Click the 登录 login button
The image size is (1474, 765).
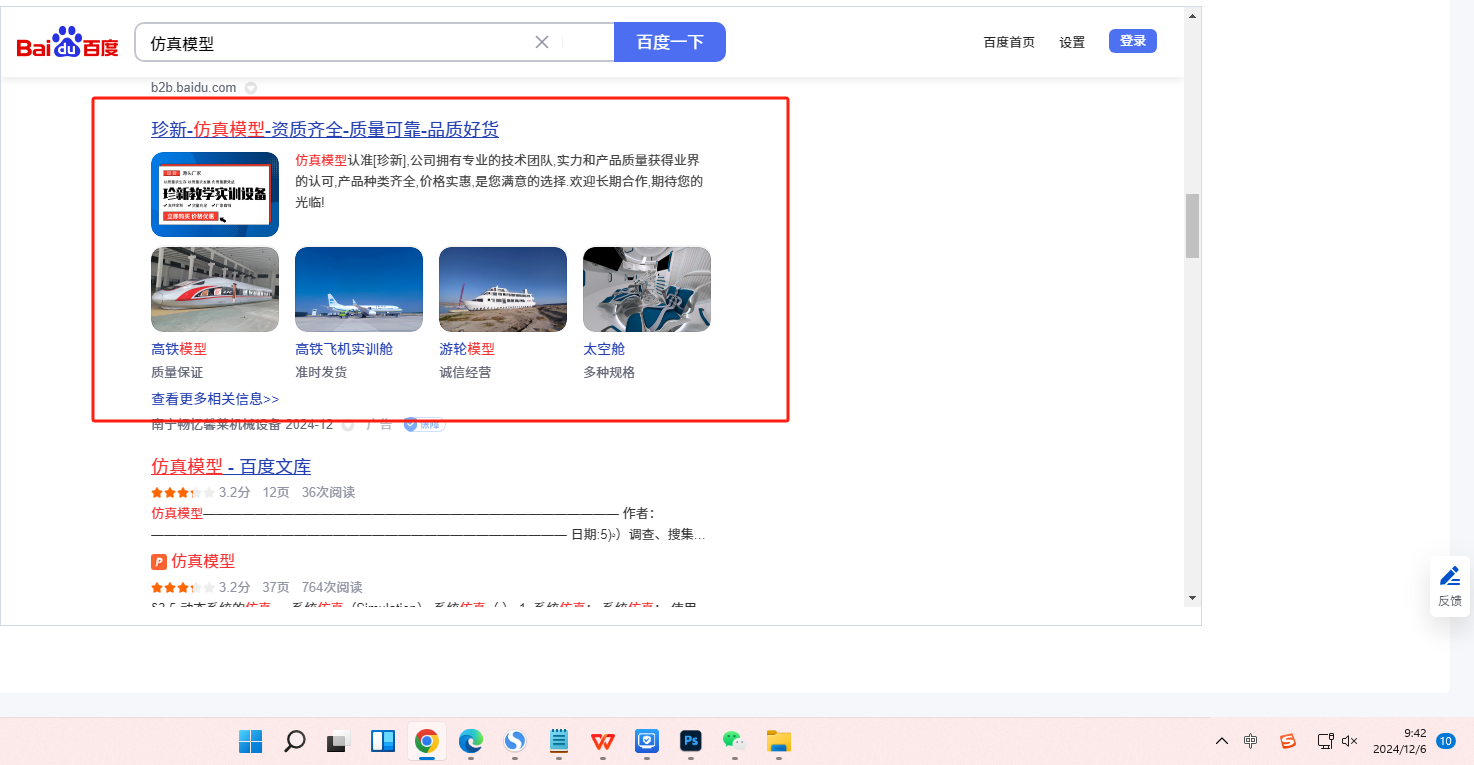click(x=1132, y=41)
